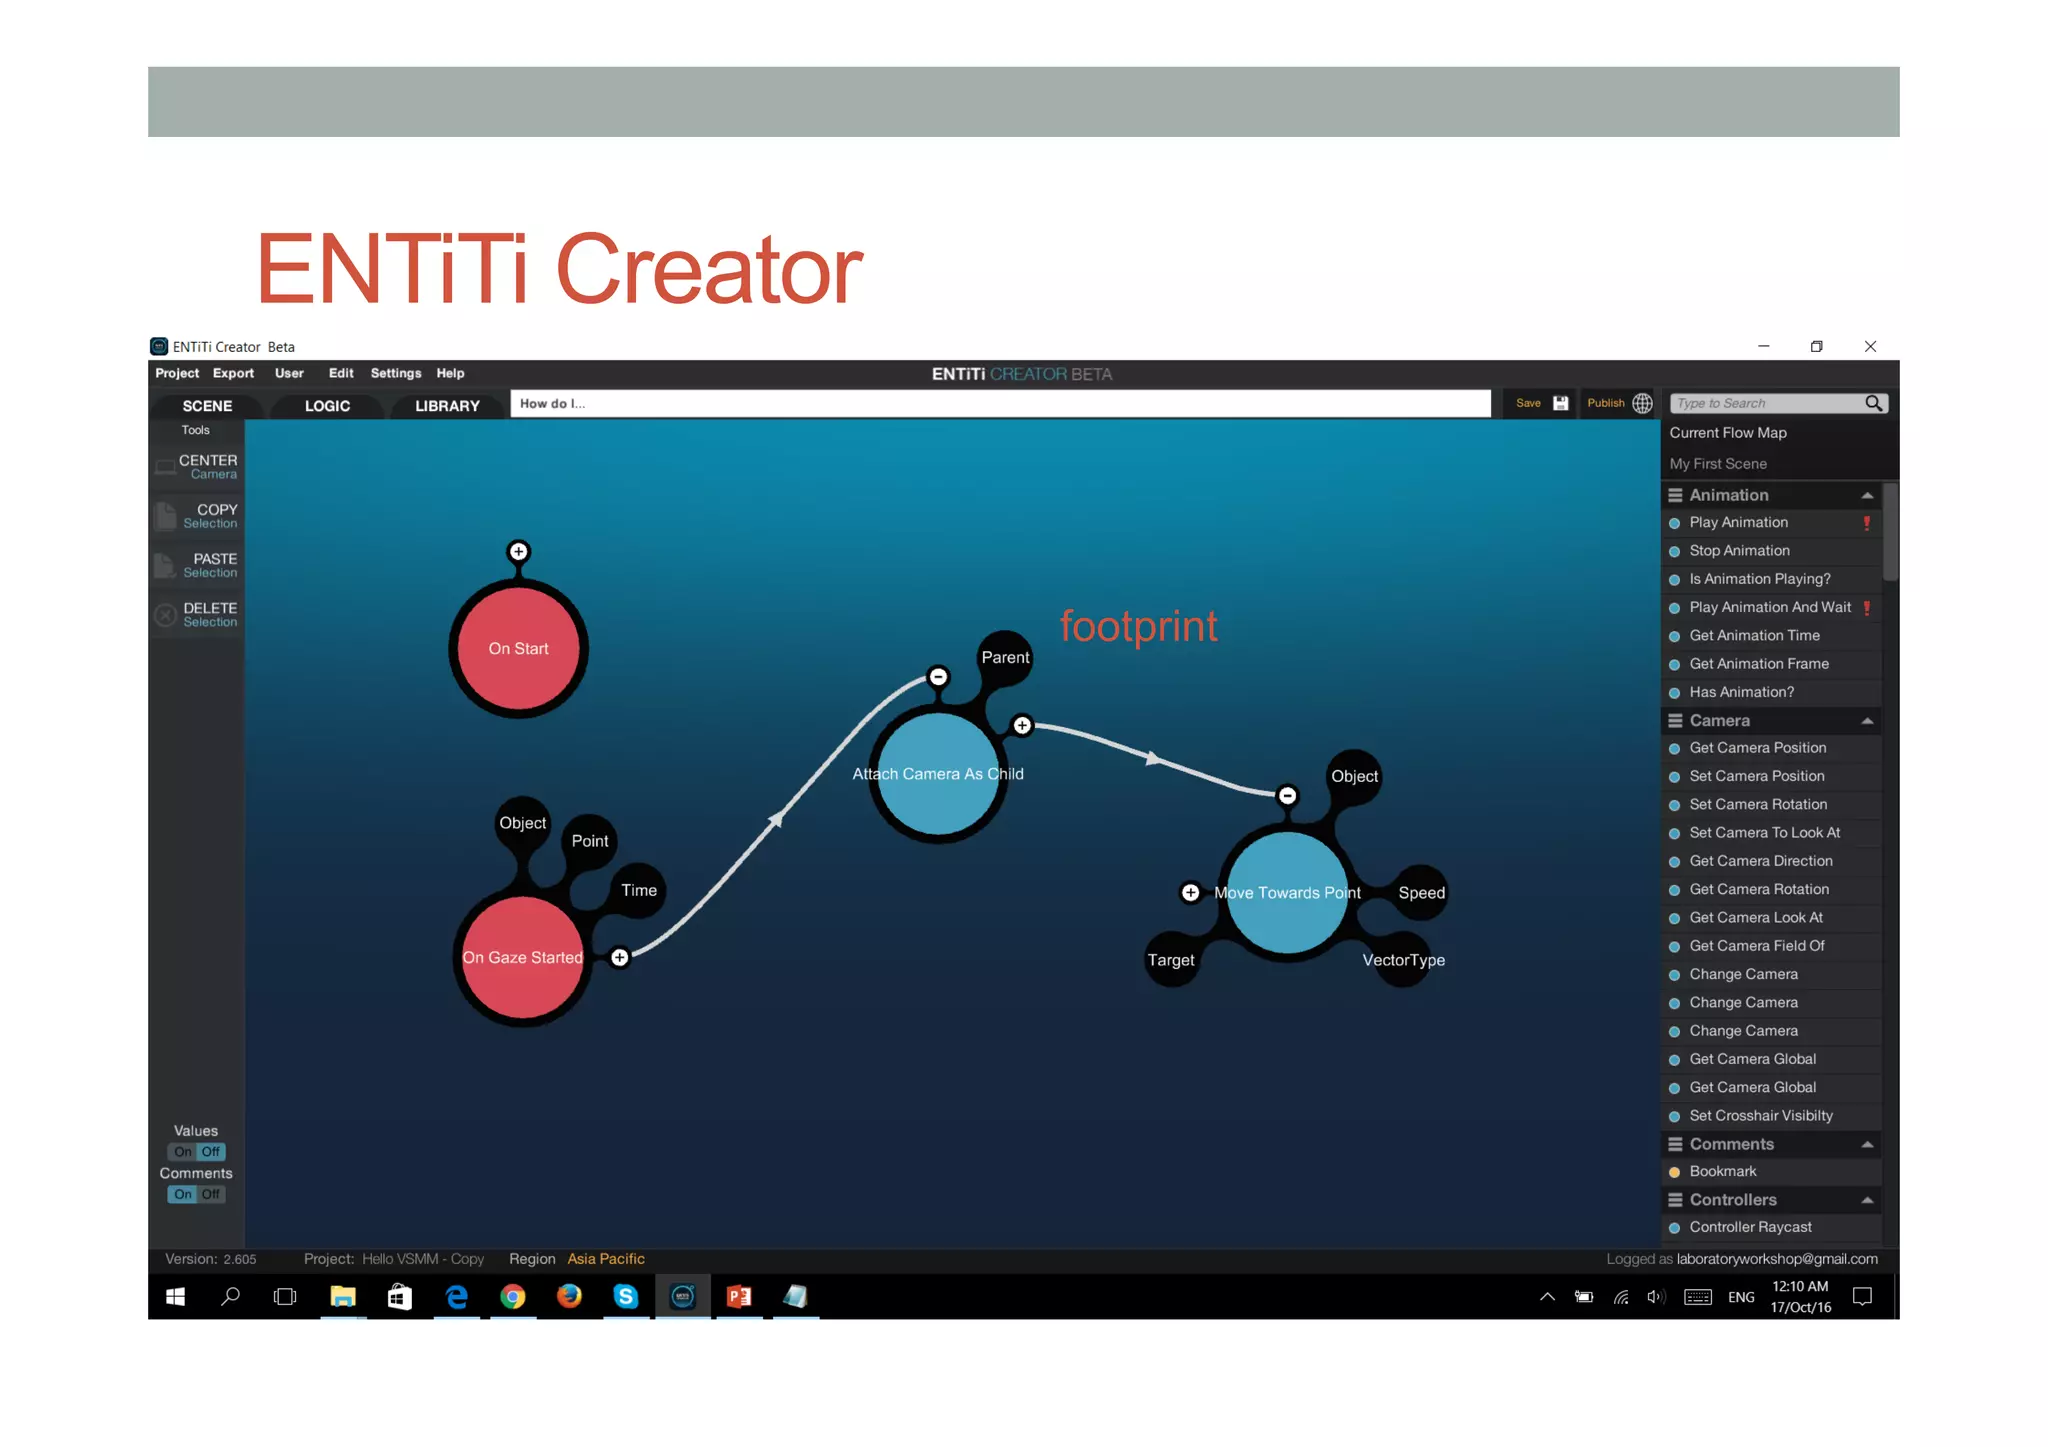2048x1447 pixels.
Task: Click the Paste Selection tool
Action: point(197,565)
